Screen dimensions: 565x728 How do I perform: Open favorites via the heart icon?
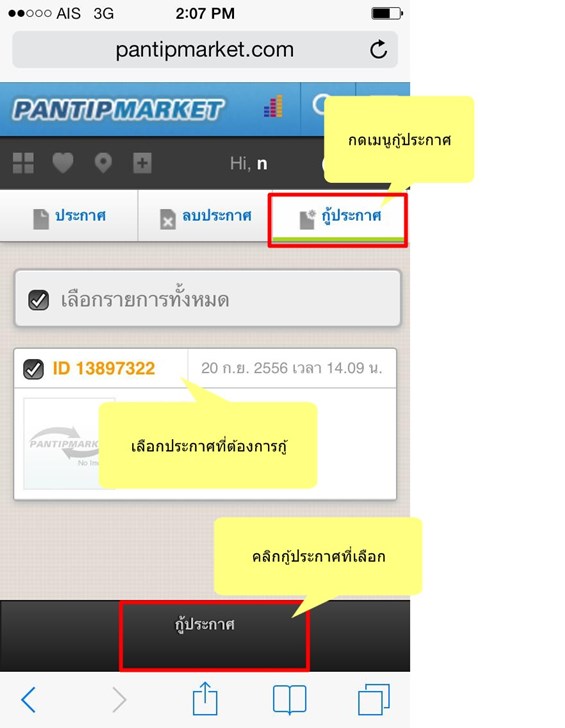tap(63, 163)
